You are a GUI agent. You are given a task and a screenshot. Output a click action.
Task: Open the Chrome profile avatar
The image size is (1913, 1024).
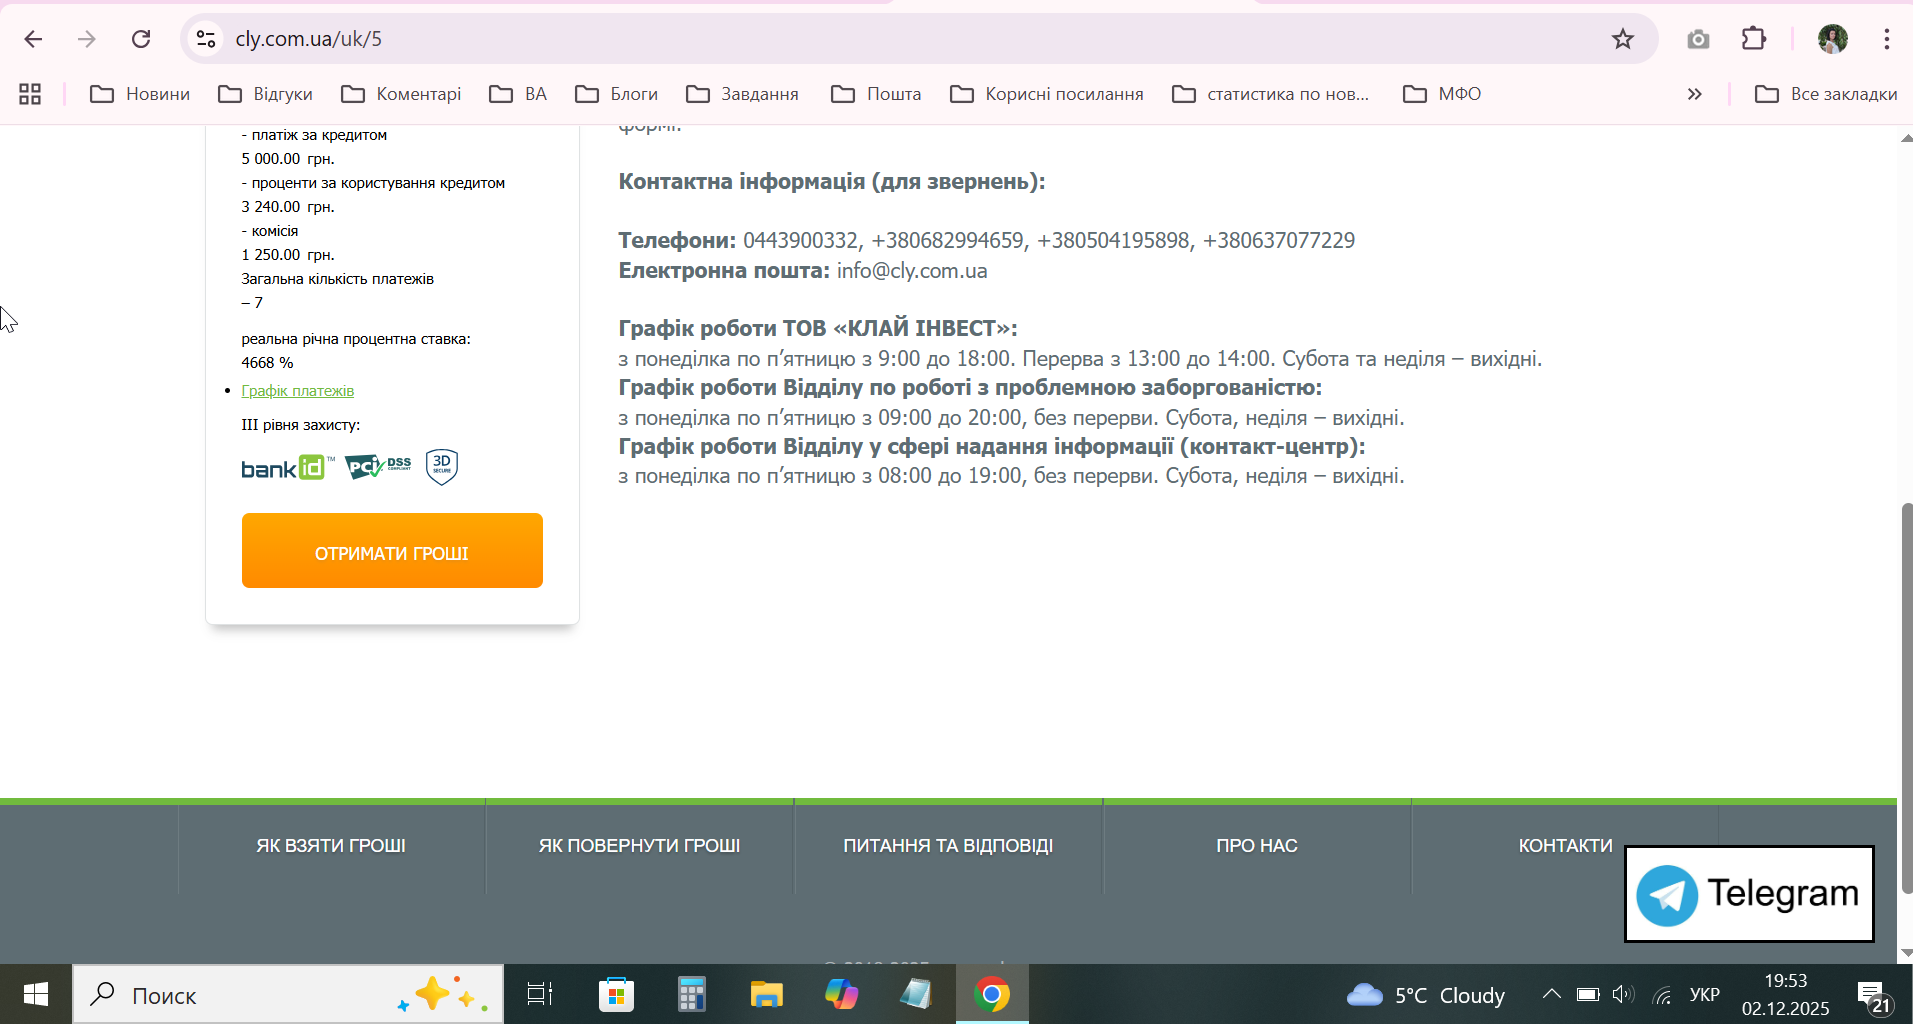pos(1832,39)
